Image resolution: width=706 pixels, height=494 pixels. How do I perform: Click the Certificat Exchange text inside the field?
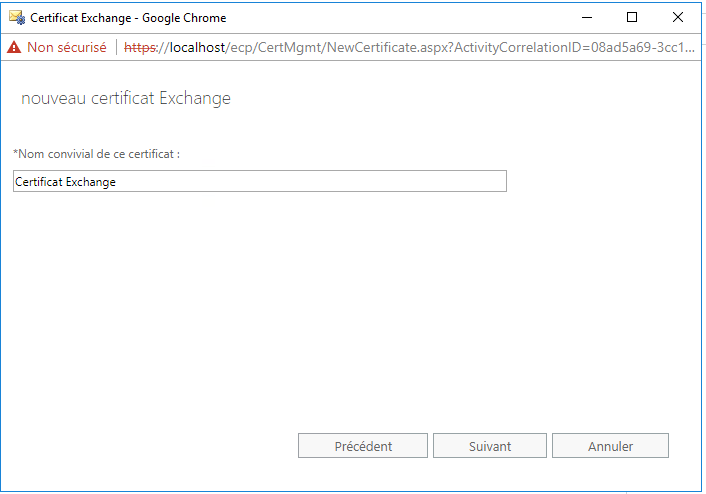tap(65, 181)
